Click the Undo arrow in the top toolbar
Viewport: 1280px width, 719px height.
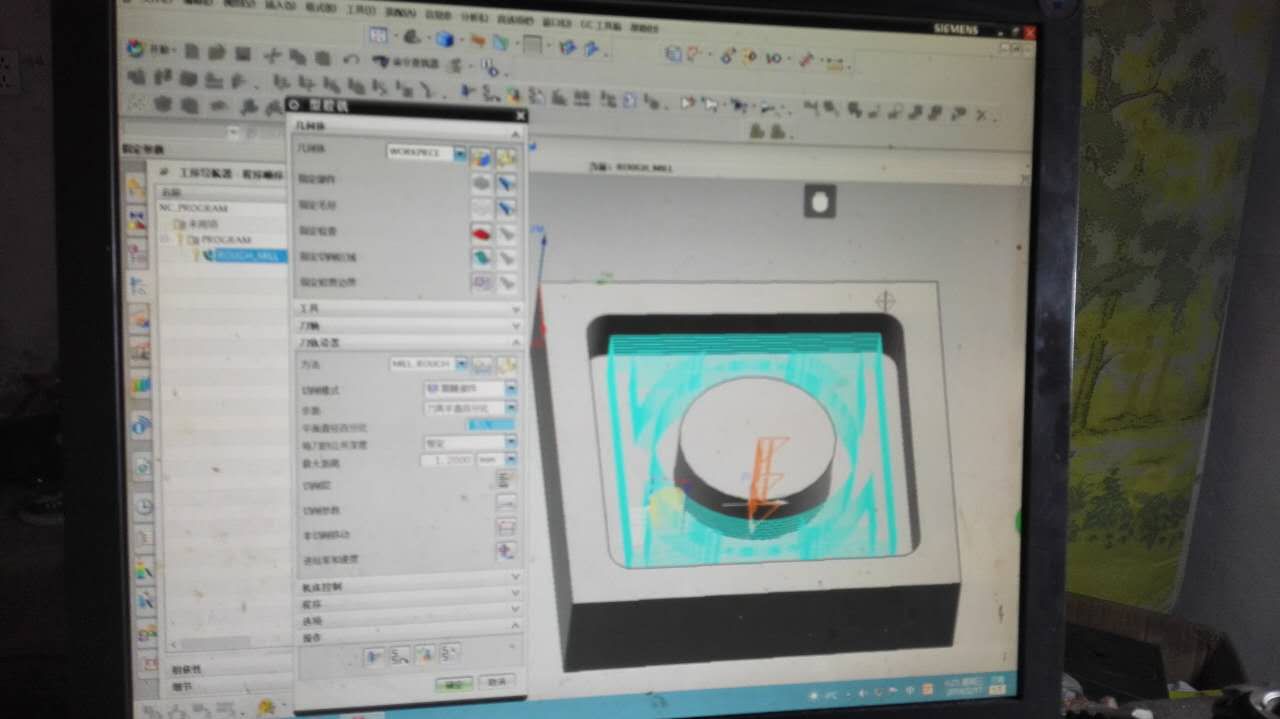click(350, 60)
